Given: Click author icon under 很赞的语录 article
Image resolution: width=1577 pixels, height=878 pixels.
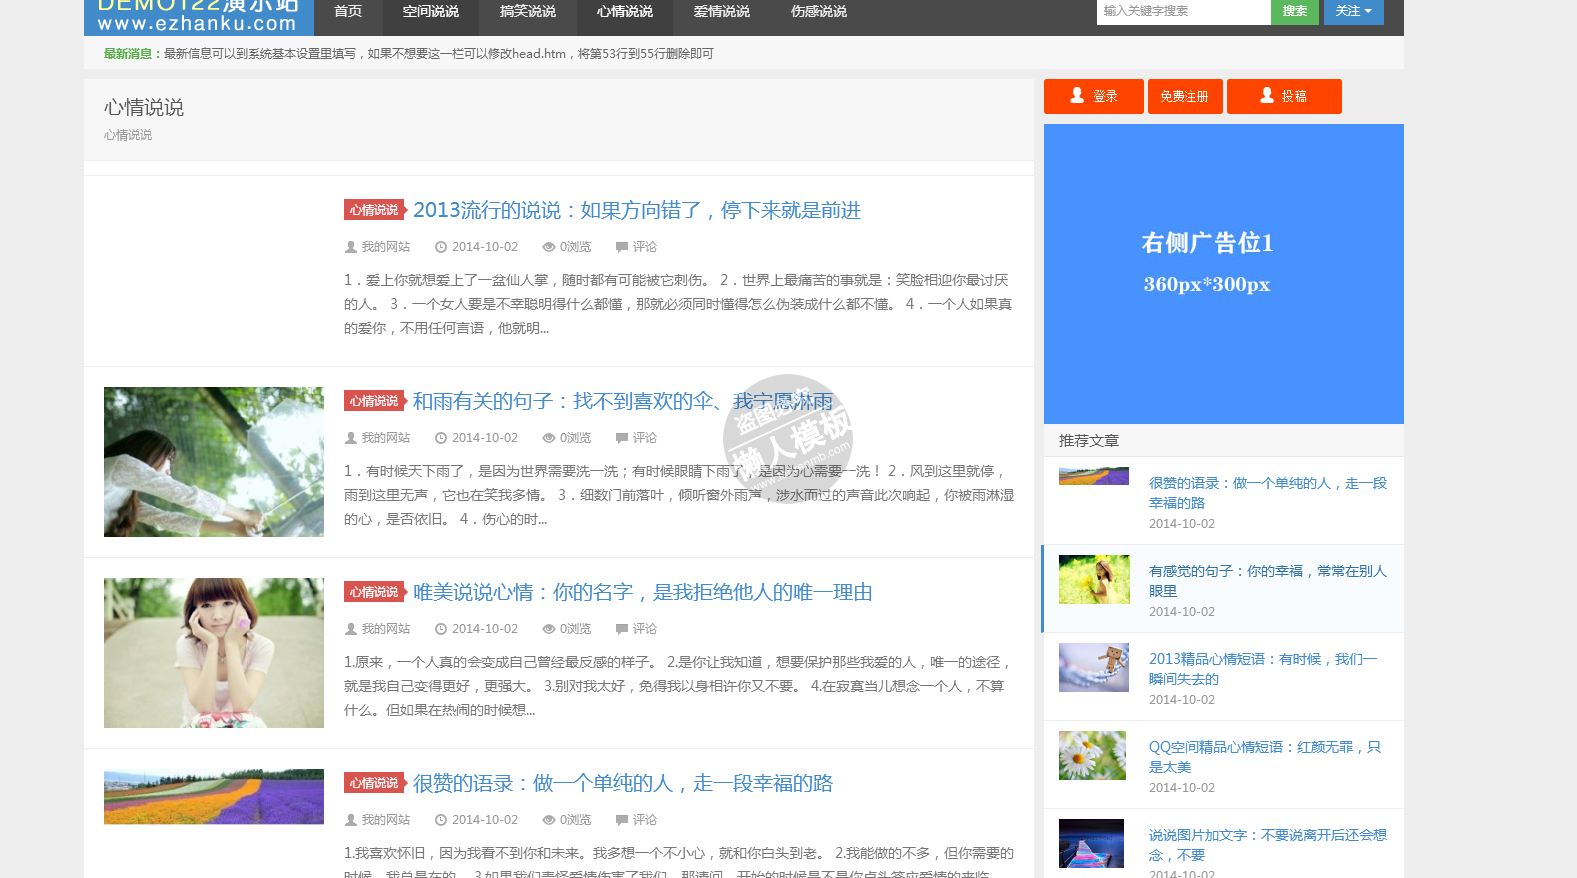Looking at the screenshot, I should (x=351, y=820).
